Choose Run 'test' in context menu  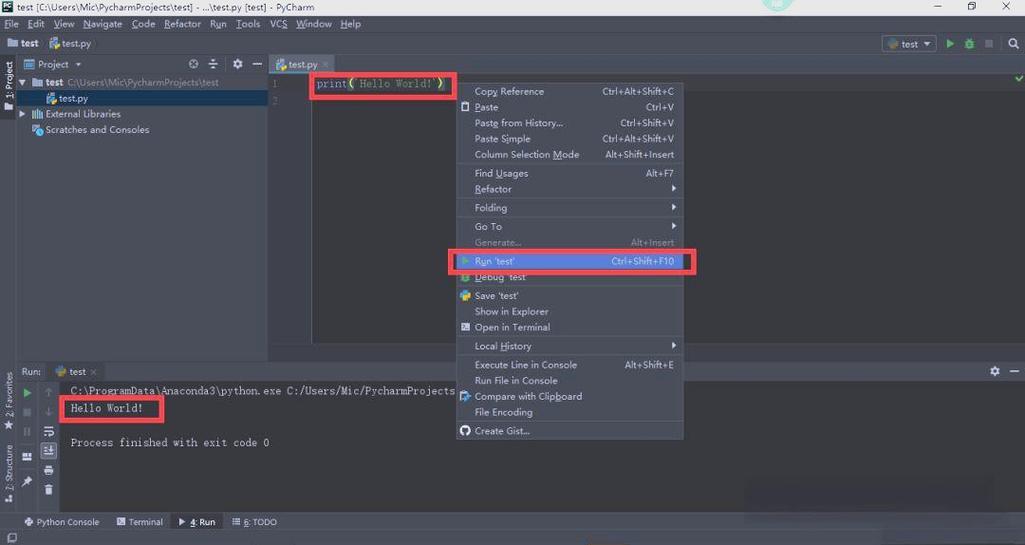[569, 261]
